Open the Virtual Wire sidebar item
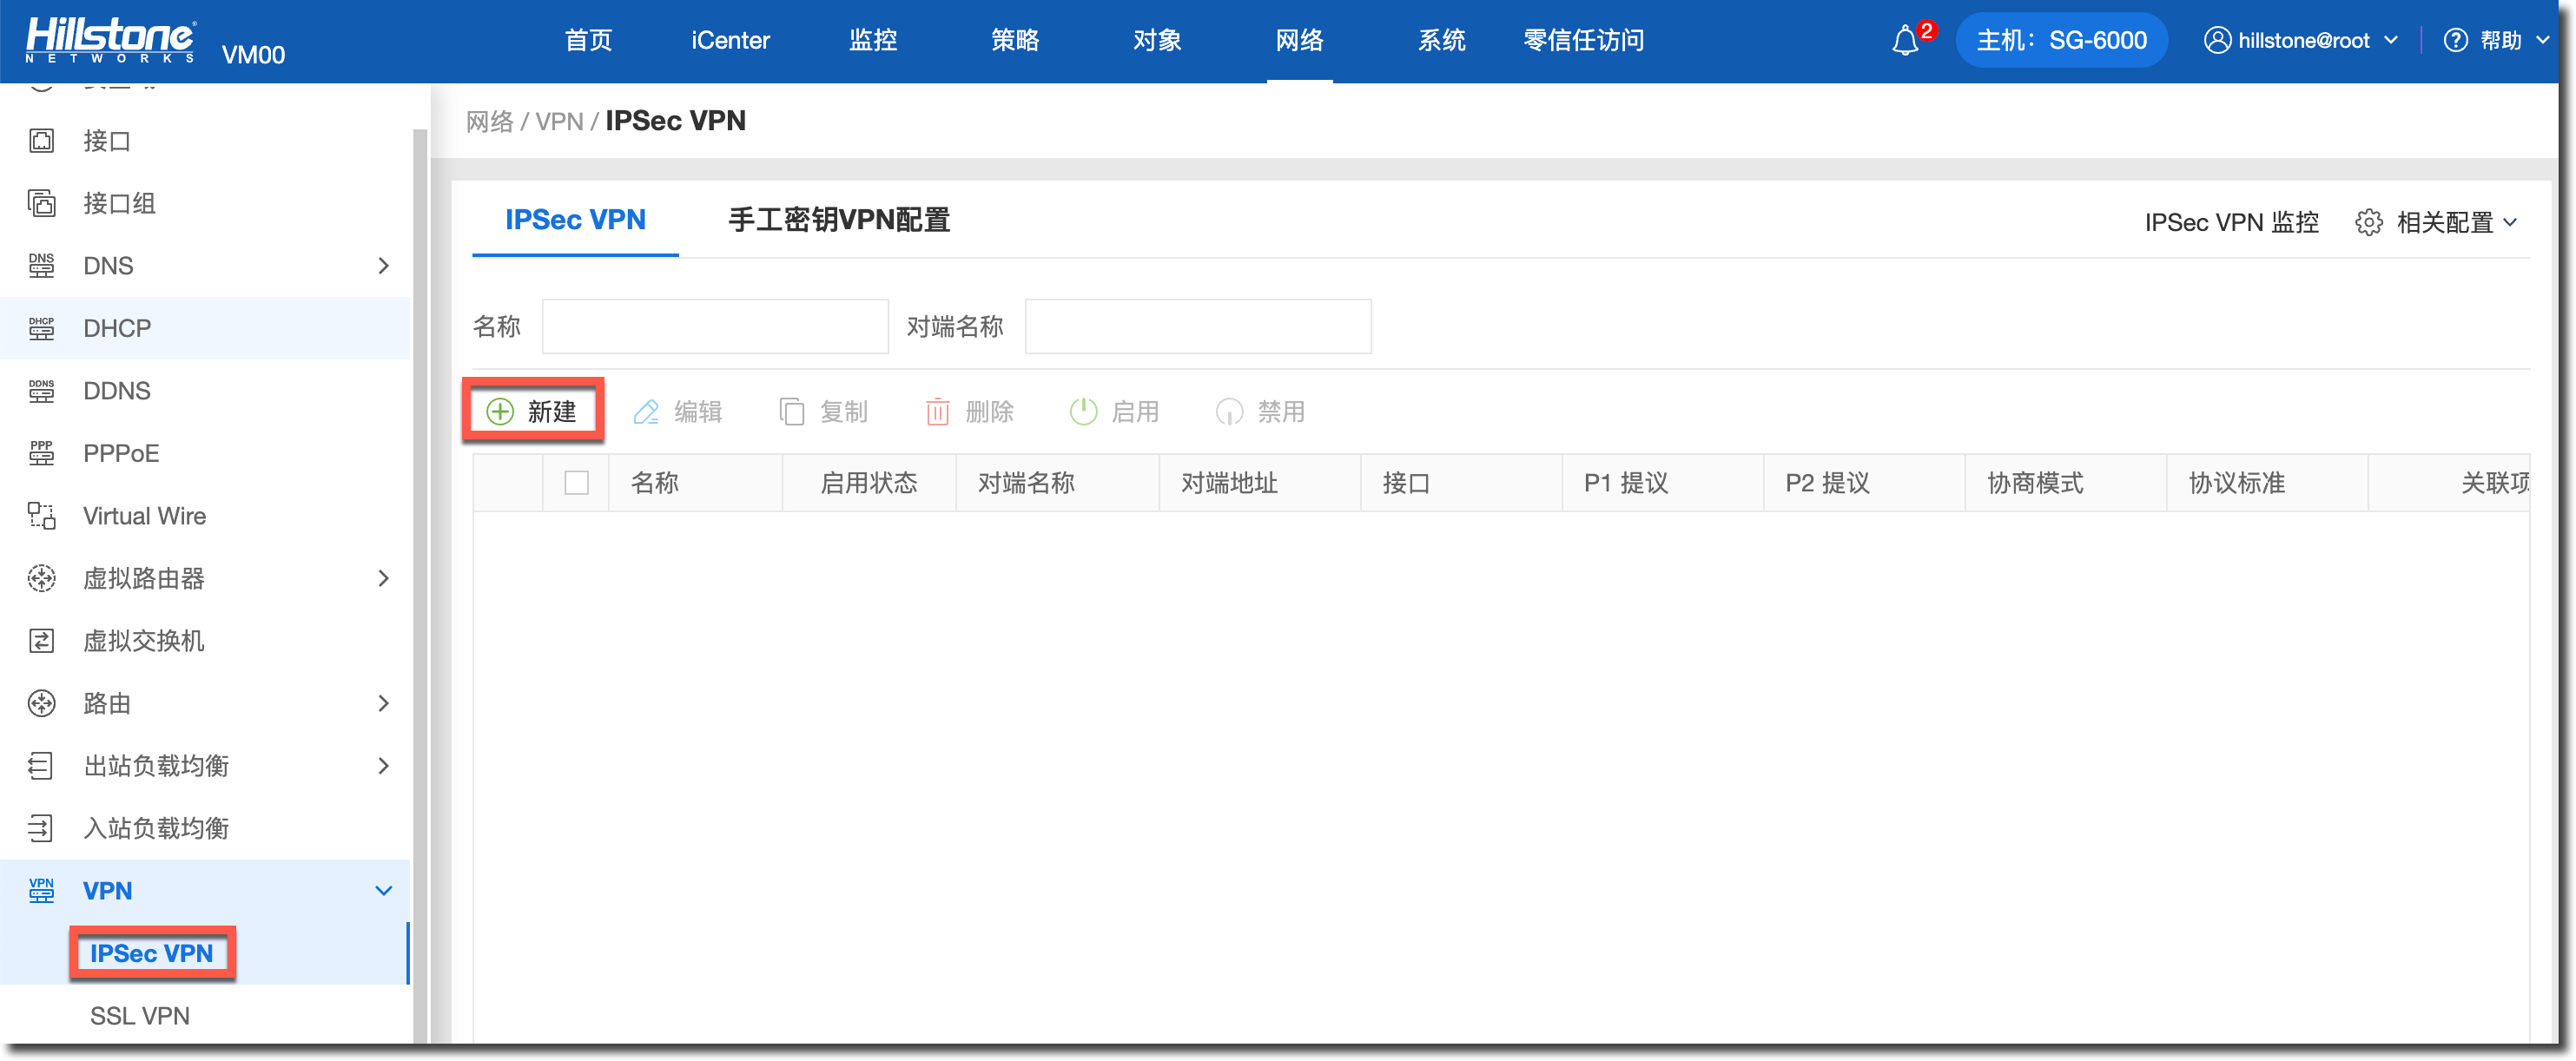The height and width of the screenshot is (1061, 2576). point(144,516)
